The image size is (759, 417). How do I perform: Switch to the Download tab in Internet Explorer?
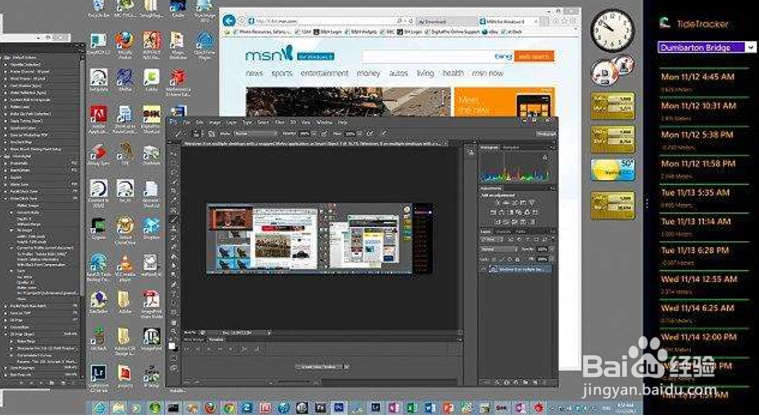(x=446, y=22)
